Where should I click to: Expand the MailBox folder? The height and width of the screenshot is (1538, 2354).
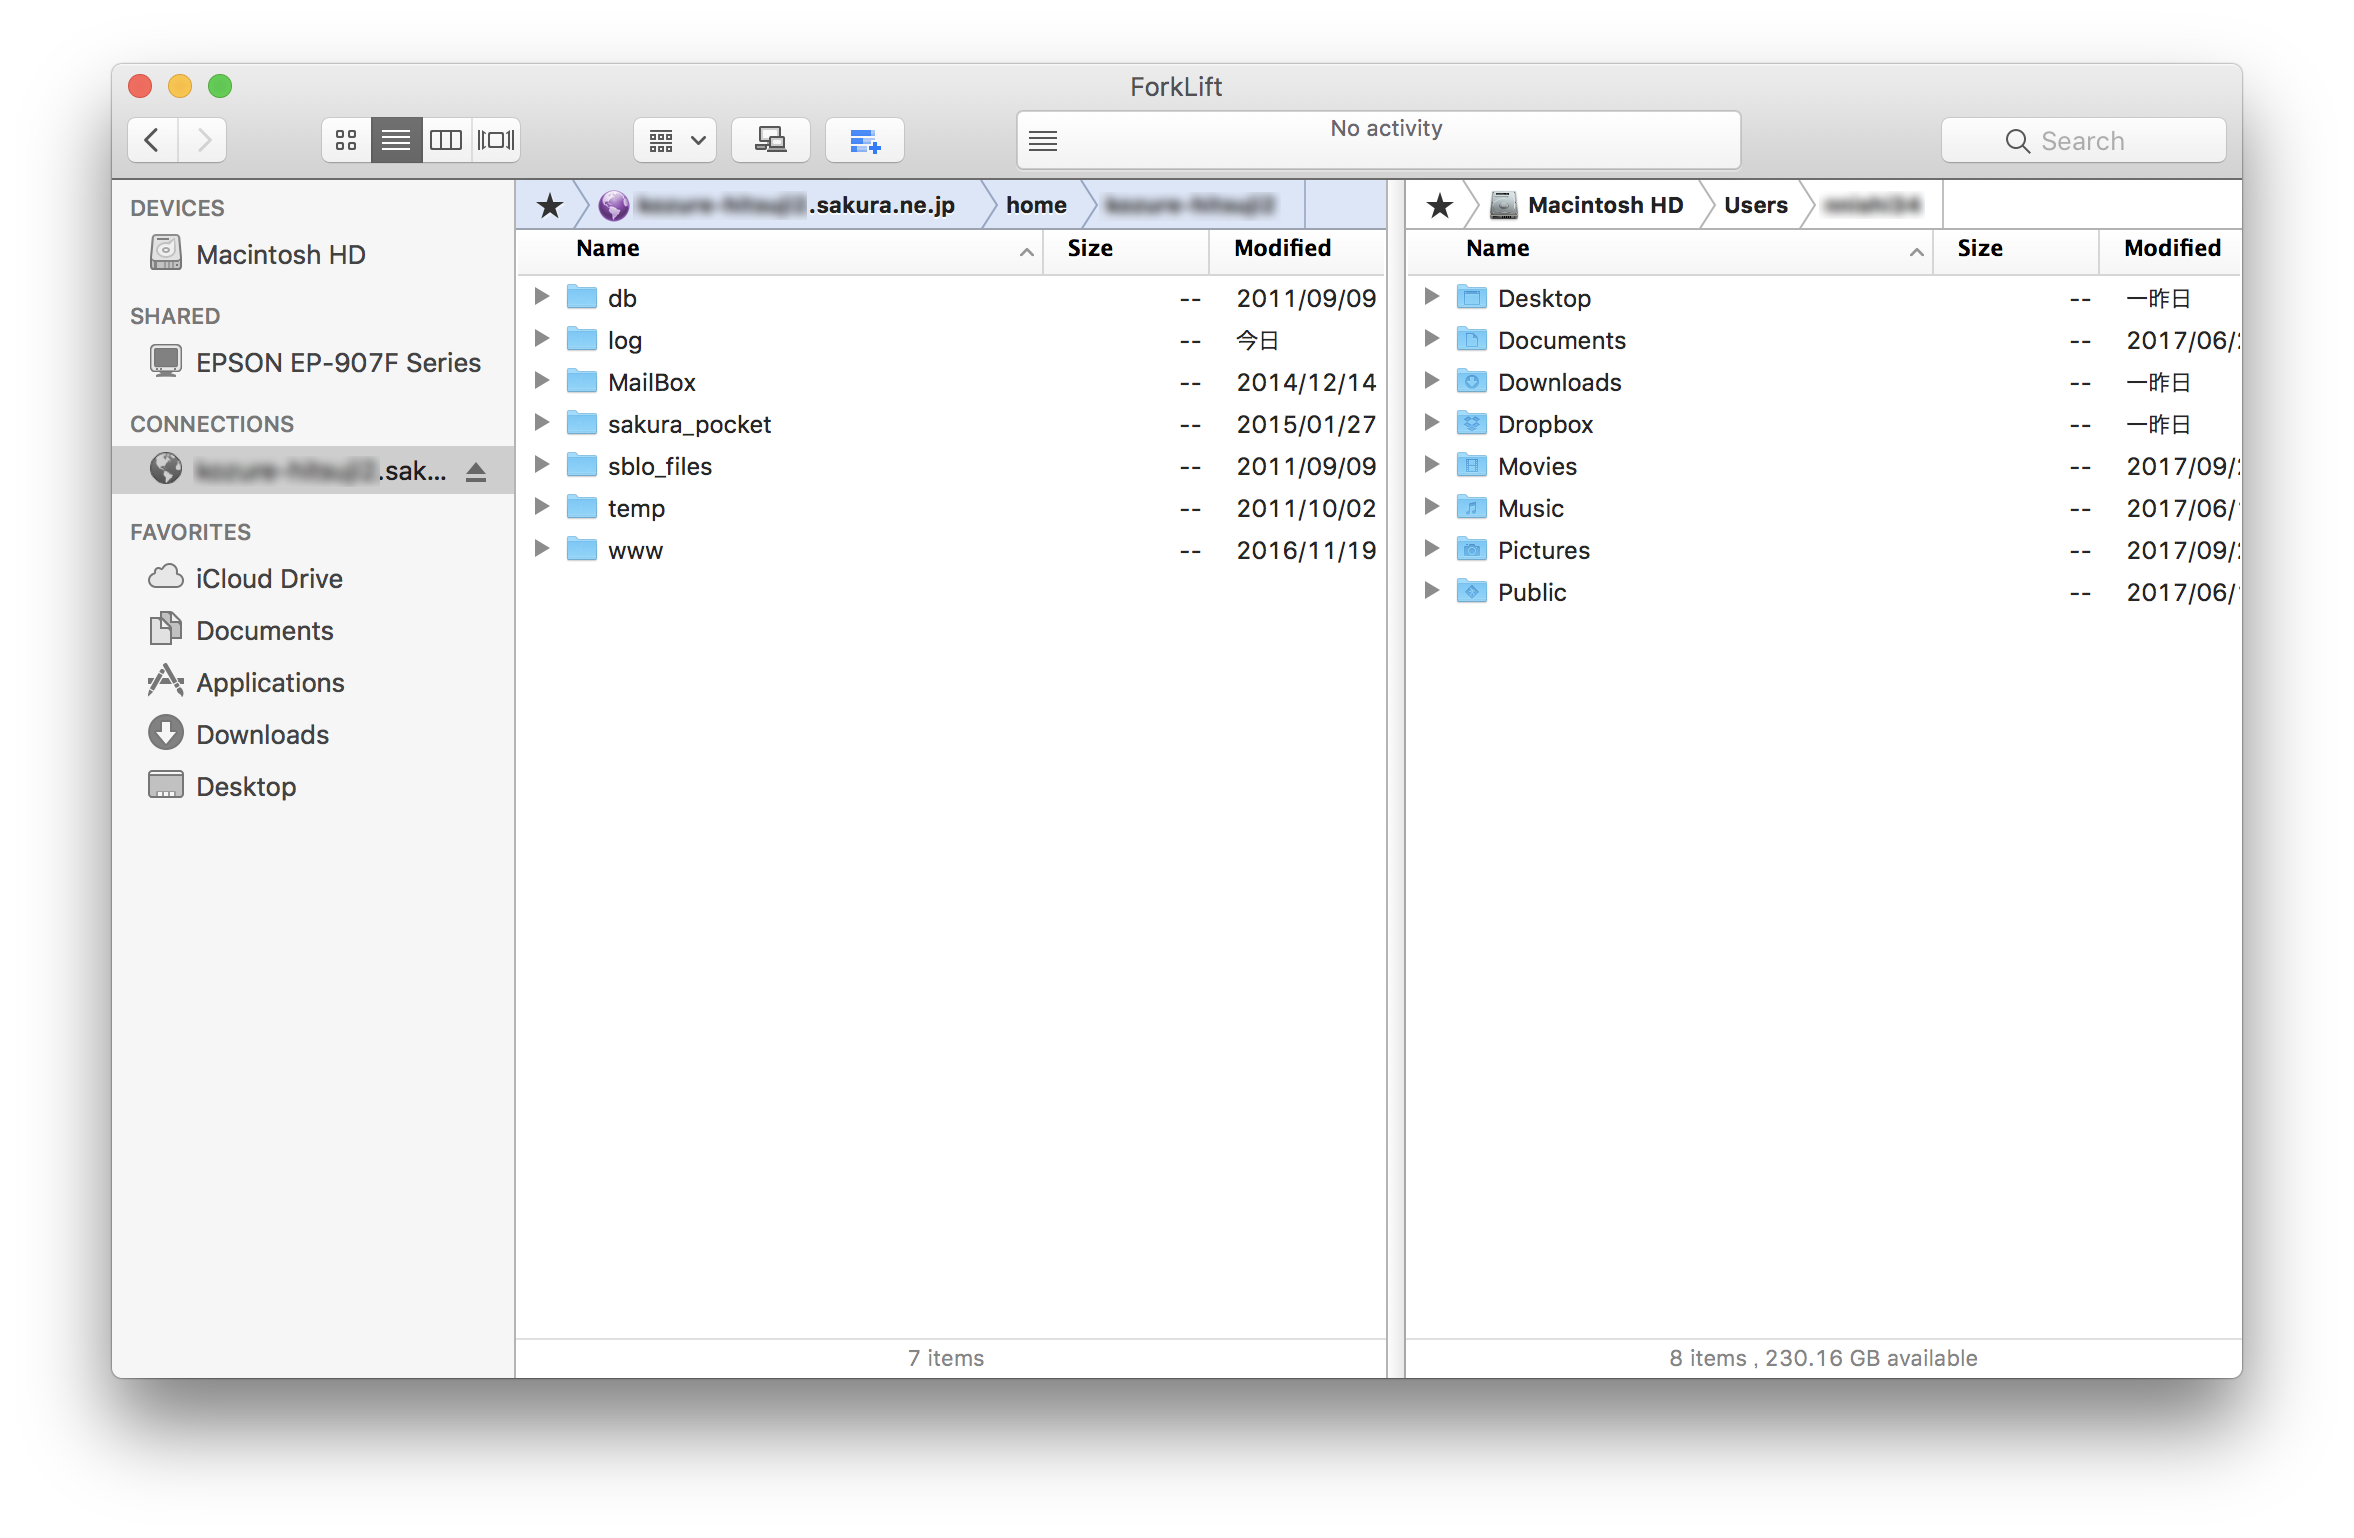541,380
